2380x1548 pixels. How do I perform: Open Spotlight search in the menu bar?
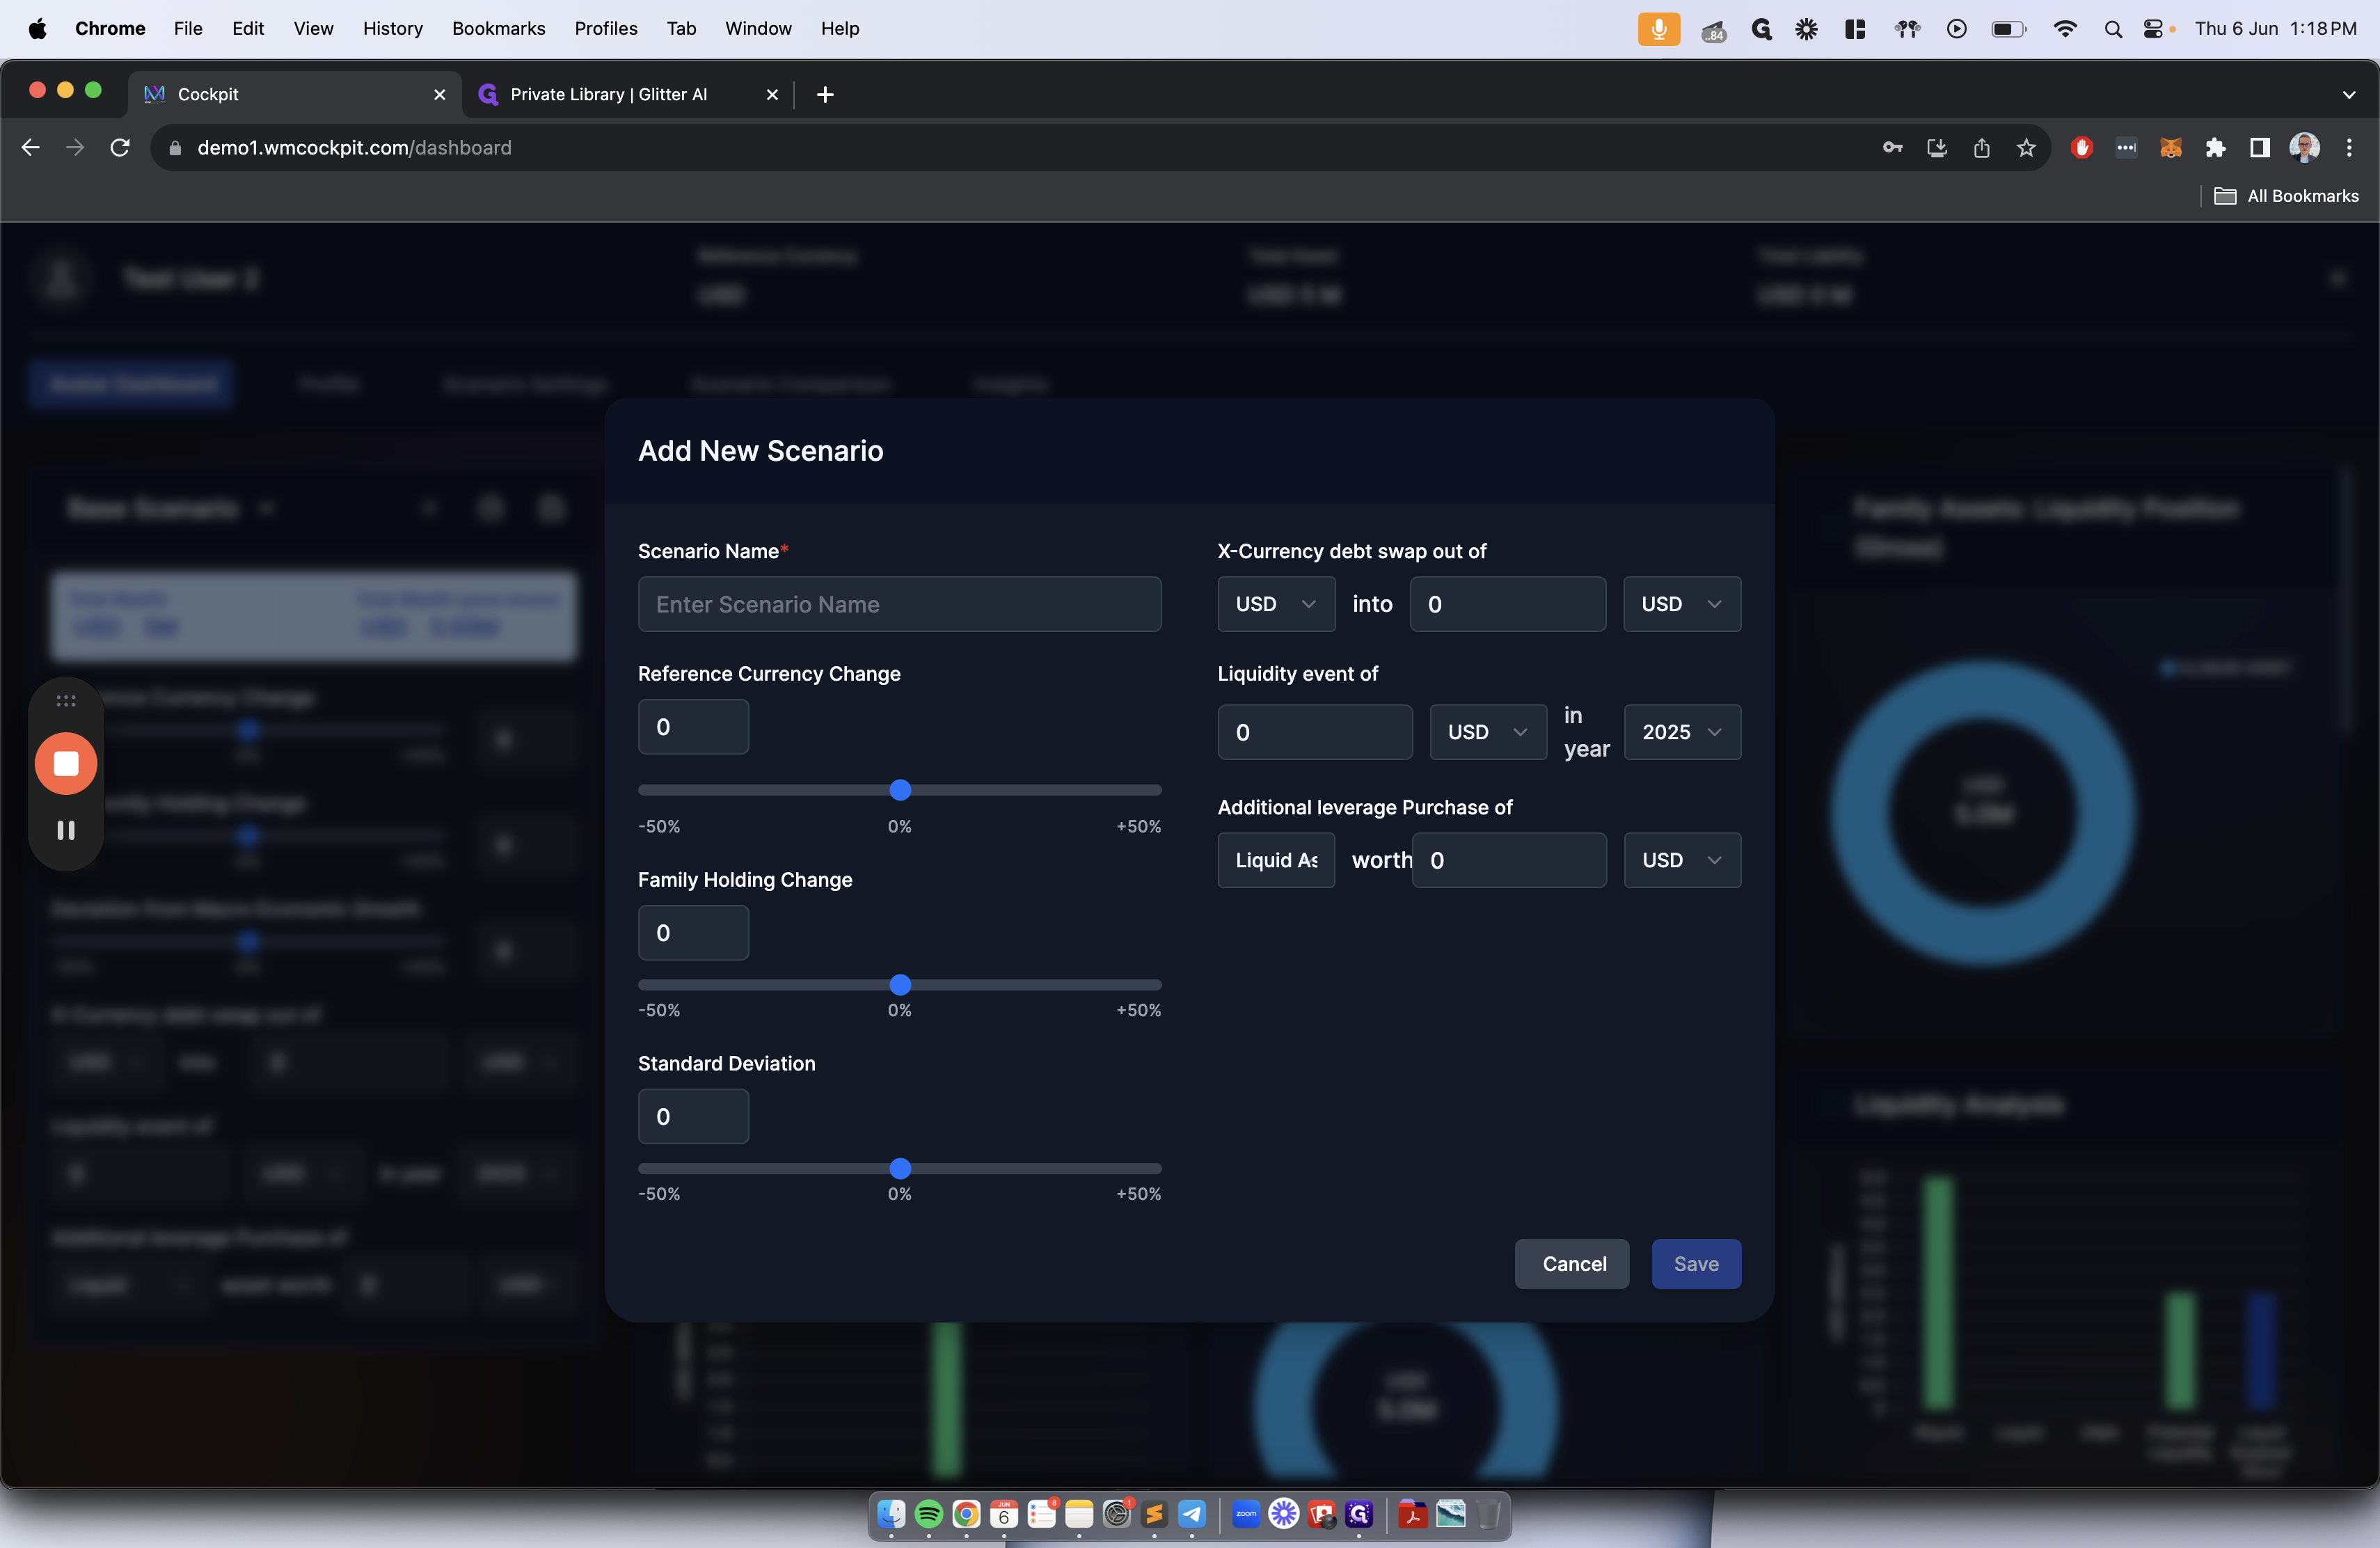(2113, 29)
